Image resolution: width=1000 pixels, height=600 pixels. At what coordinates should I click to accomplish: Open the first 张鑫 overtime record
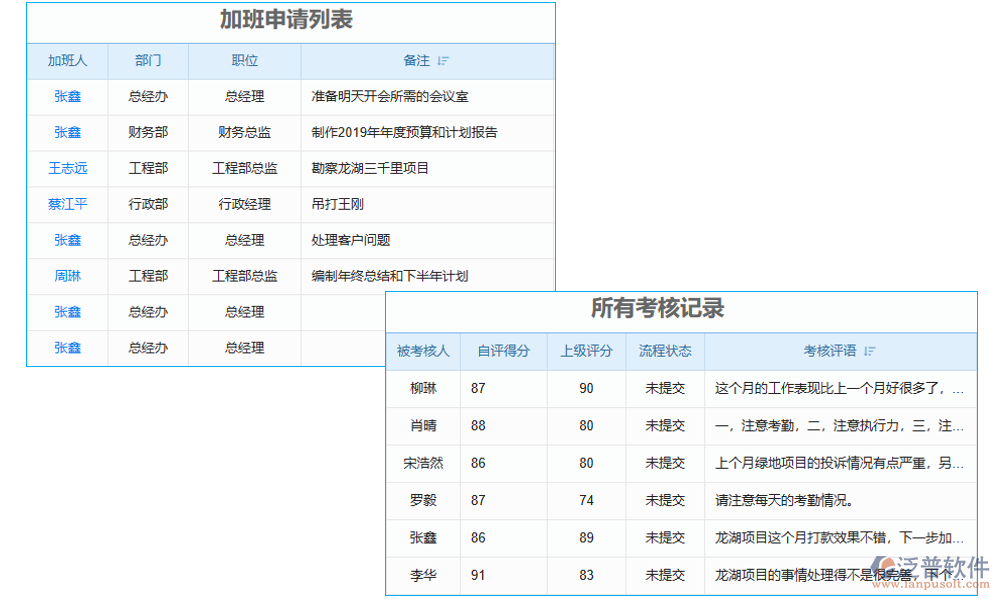[67, 96]
